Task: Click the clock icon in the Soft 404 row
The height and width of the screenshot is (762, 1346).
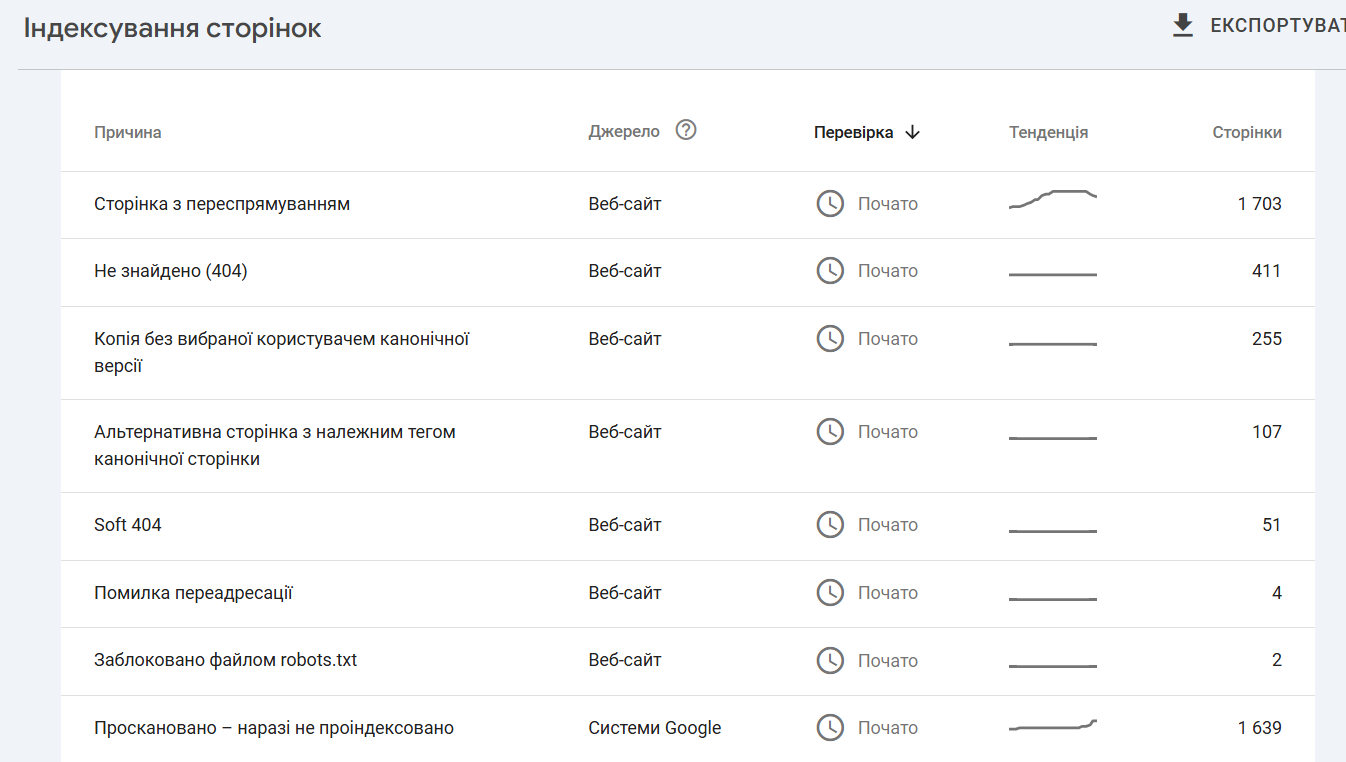Action: [x=830, y=525]
